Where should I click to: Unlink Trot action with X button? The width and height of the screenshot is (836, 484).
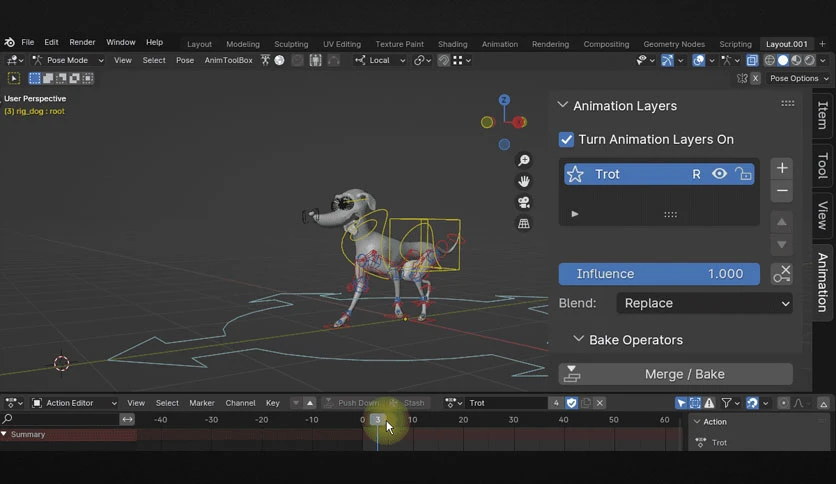pyautogui.click(x=599, y=403)
